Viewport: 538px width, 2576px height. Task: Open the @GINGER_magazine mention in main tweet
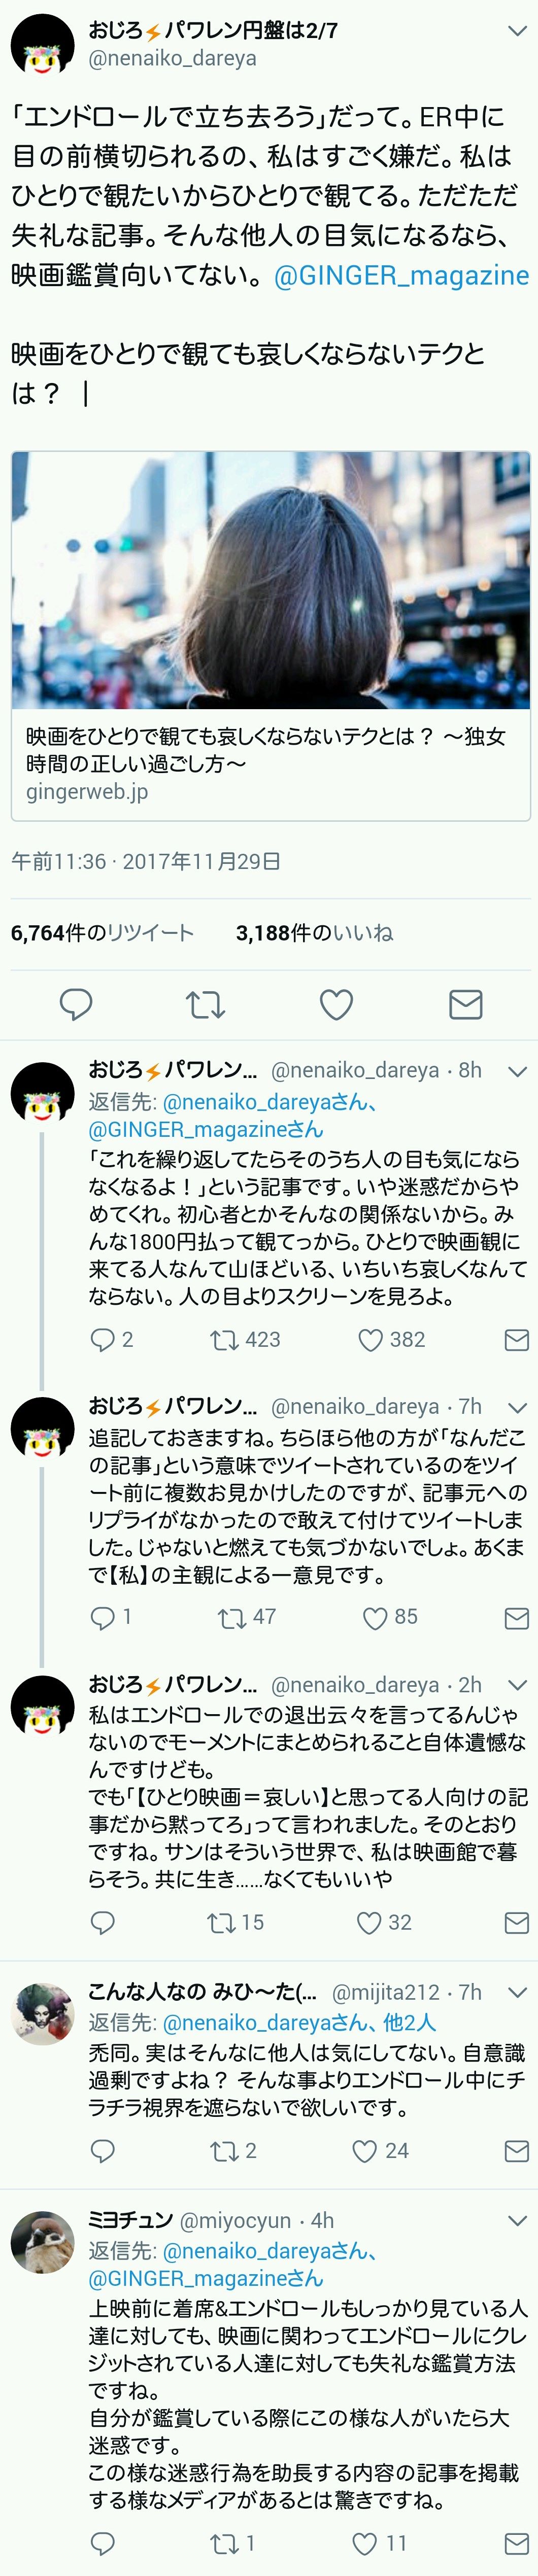click(401, 276)
